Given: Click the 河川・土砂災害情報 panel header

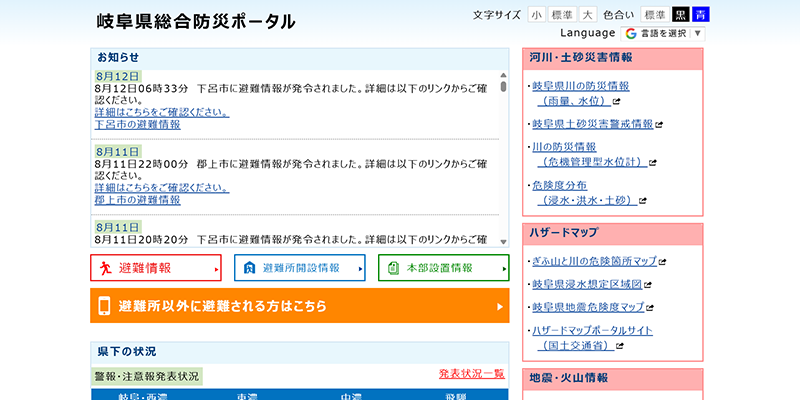Looking at the screenshot, I should coord(613,58).
